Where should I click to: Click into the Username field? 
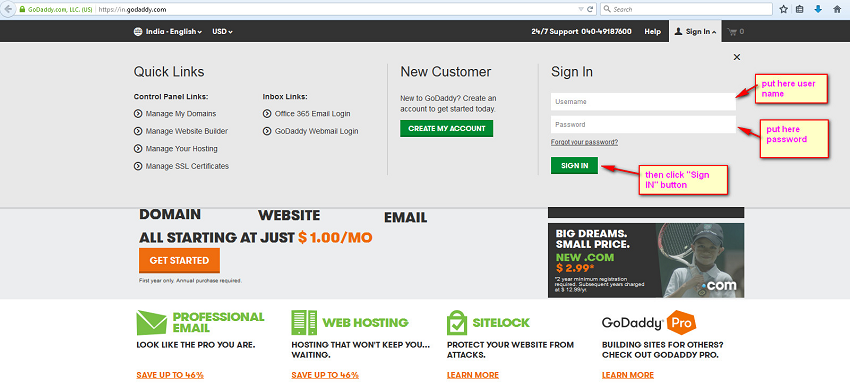point(643,102)
